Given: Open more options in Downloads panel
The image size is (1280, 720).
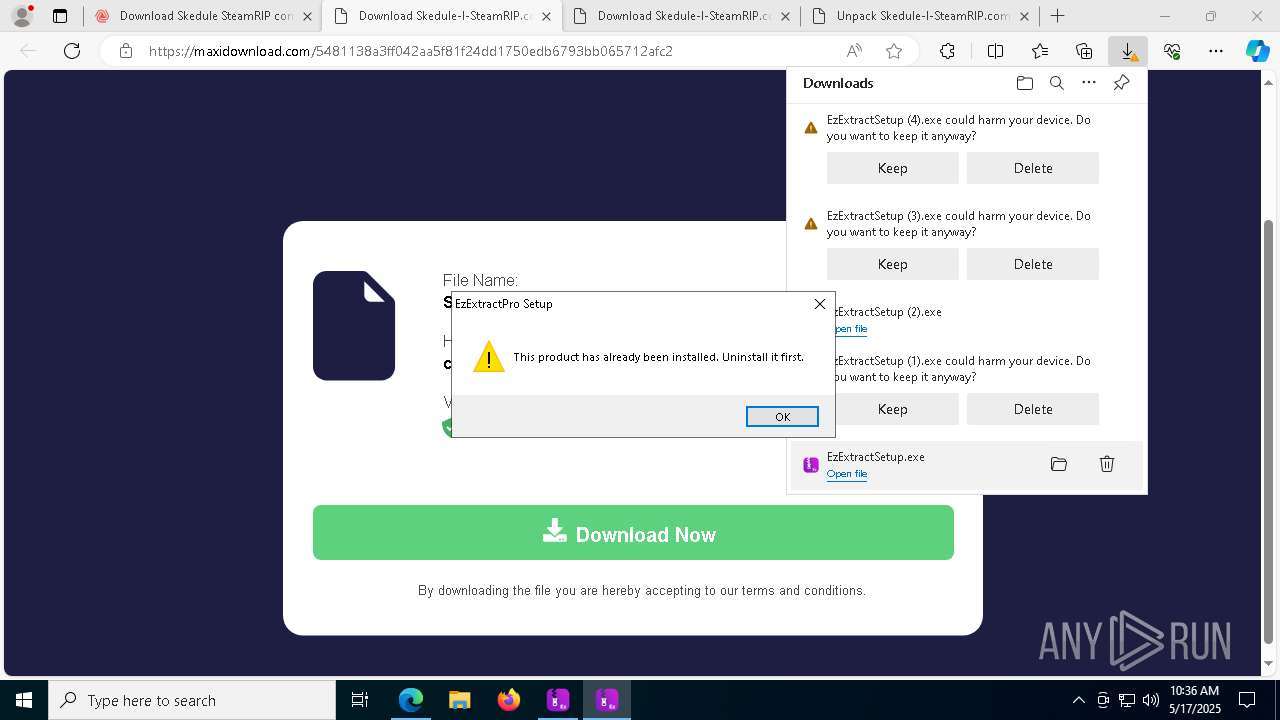Looking at the screenshot, I should [1089, 83].
